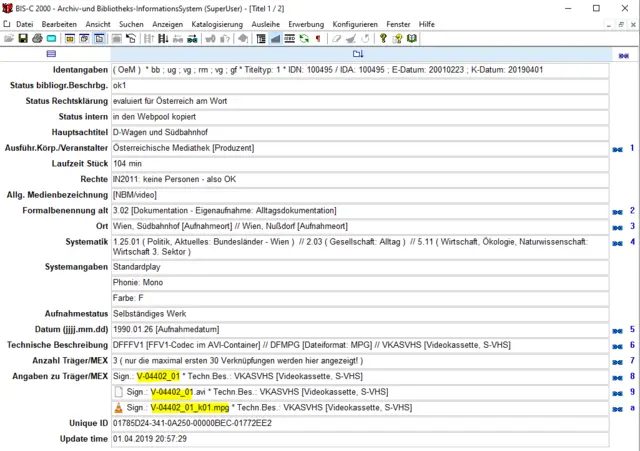
Task: Click the printer icon in toolbar
Action: point(37,39)
